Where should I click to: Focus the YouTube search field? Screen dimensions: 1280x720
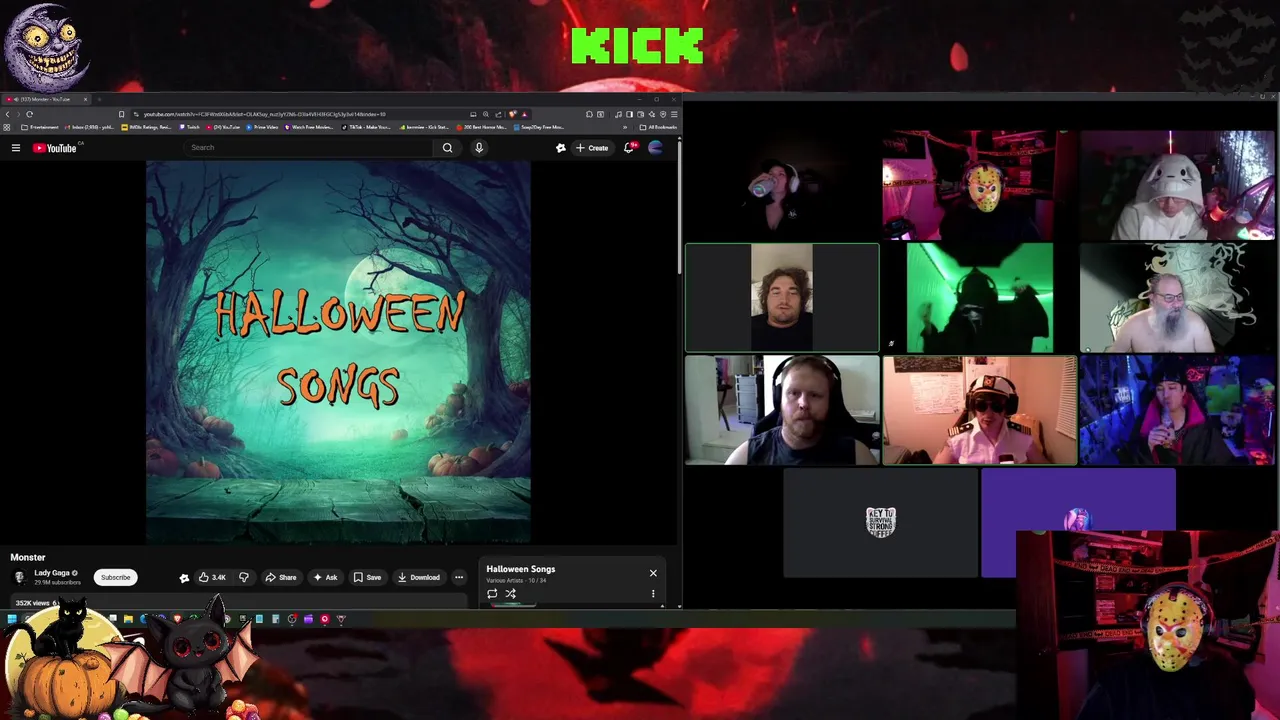(x=310, y=148)
